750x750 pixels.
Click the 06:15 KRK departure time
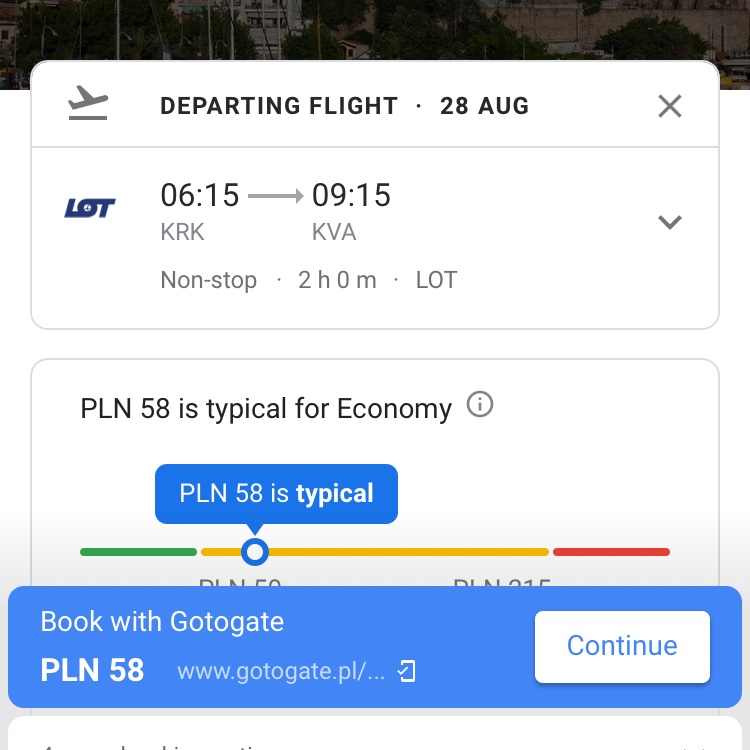click(199, 211)
